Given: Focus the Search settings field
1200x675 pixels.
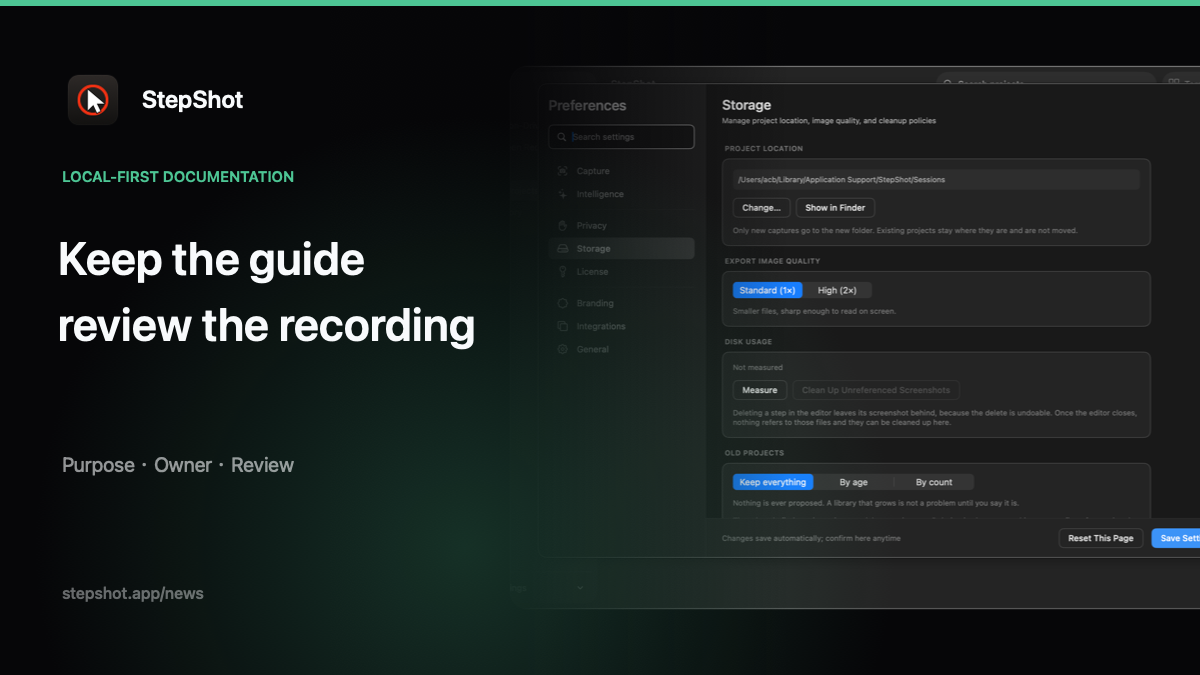Looking at the screenshot, I should 621,137.
